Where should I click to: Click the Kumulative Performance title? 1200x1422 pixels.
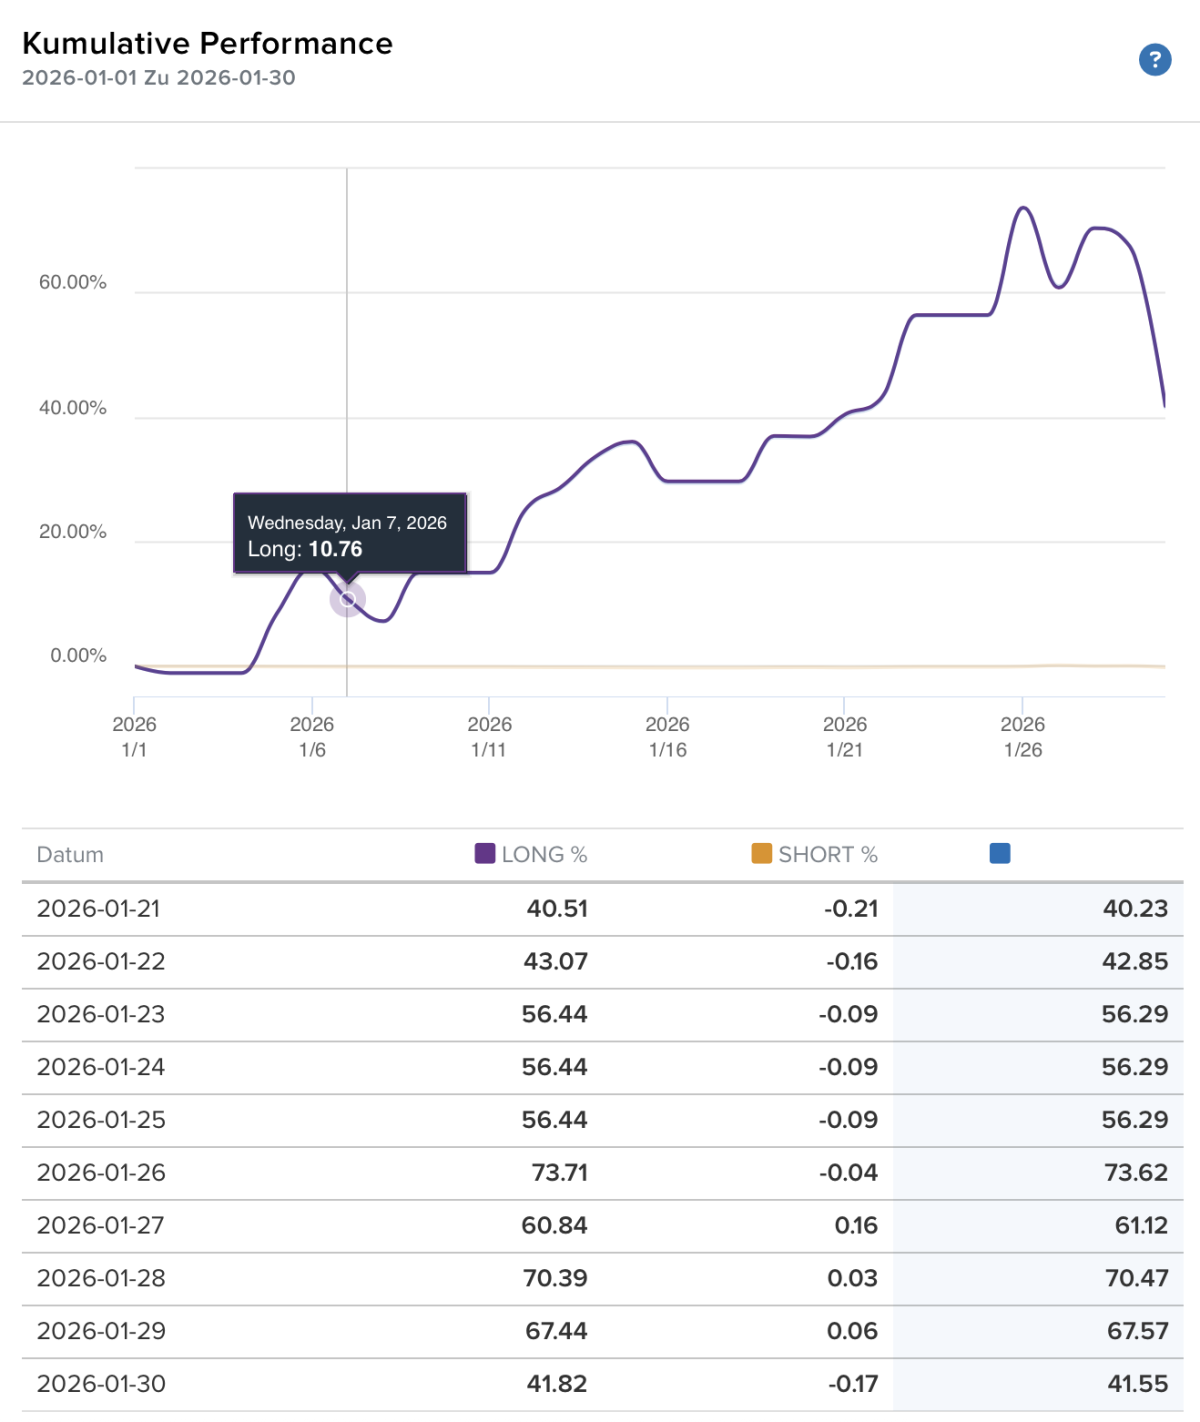tap(208, 43)
